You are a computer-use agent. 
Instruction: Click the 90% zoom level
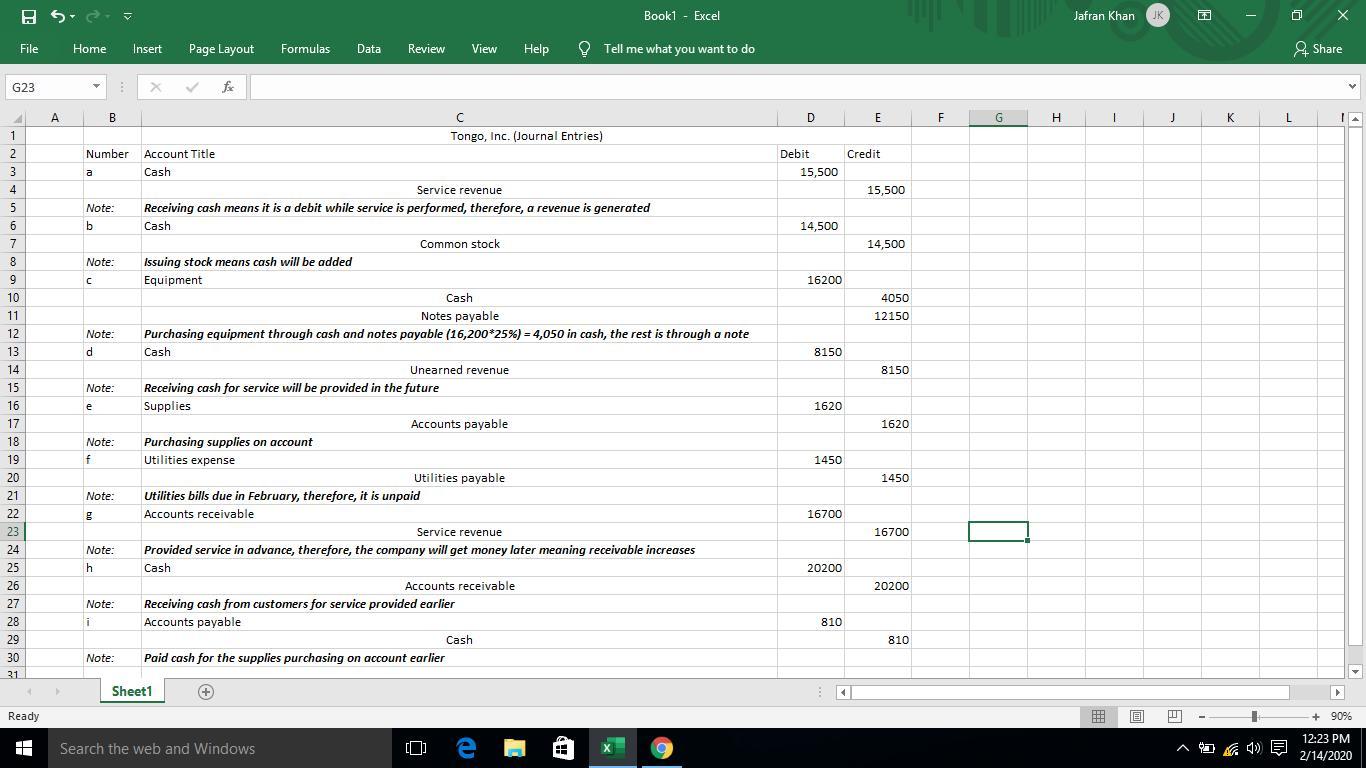click(x=1341, y=716)
